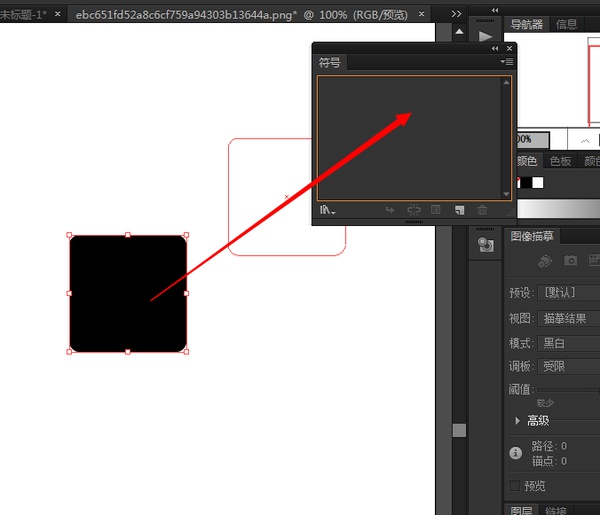Switch to the 色板 tab
Image resolution: width=600 pixels, height=515 pixels.
[x=561, y=161]
